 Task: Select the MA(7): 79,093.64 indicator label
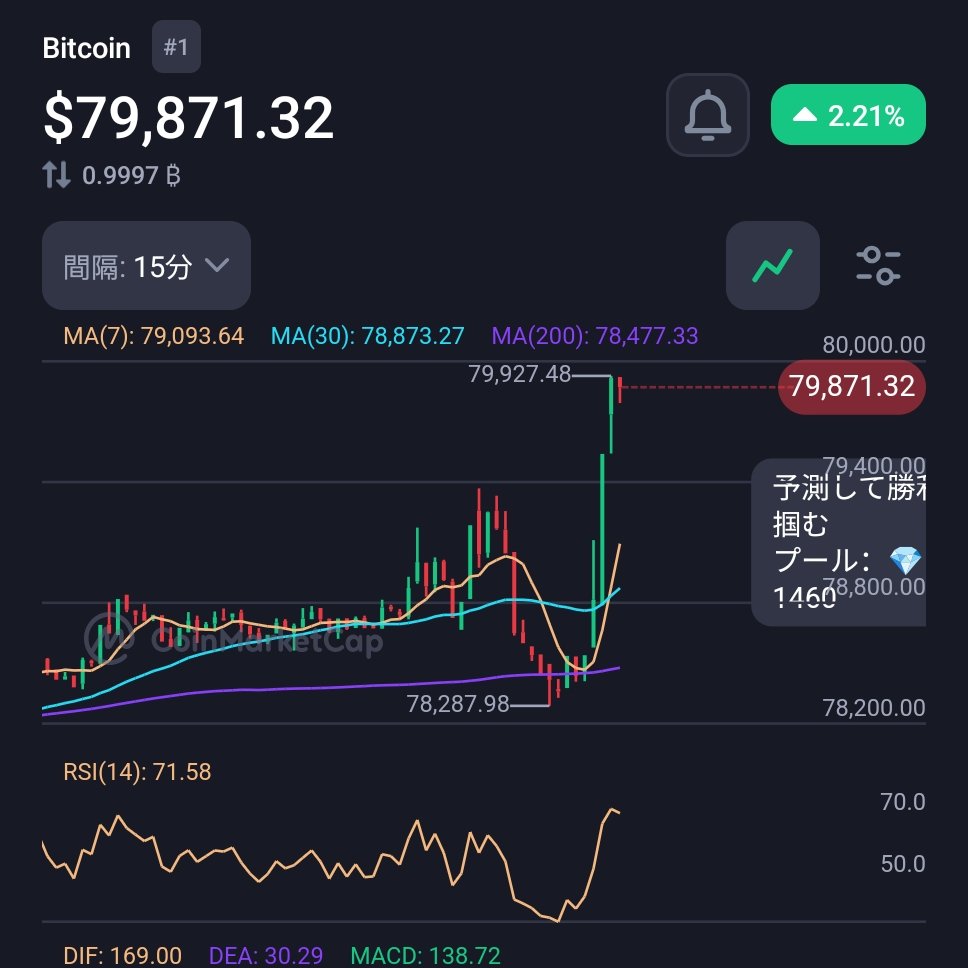(154, 336)
